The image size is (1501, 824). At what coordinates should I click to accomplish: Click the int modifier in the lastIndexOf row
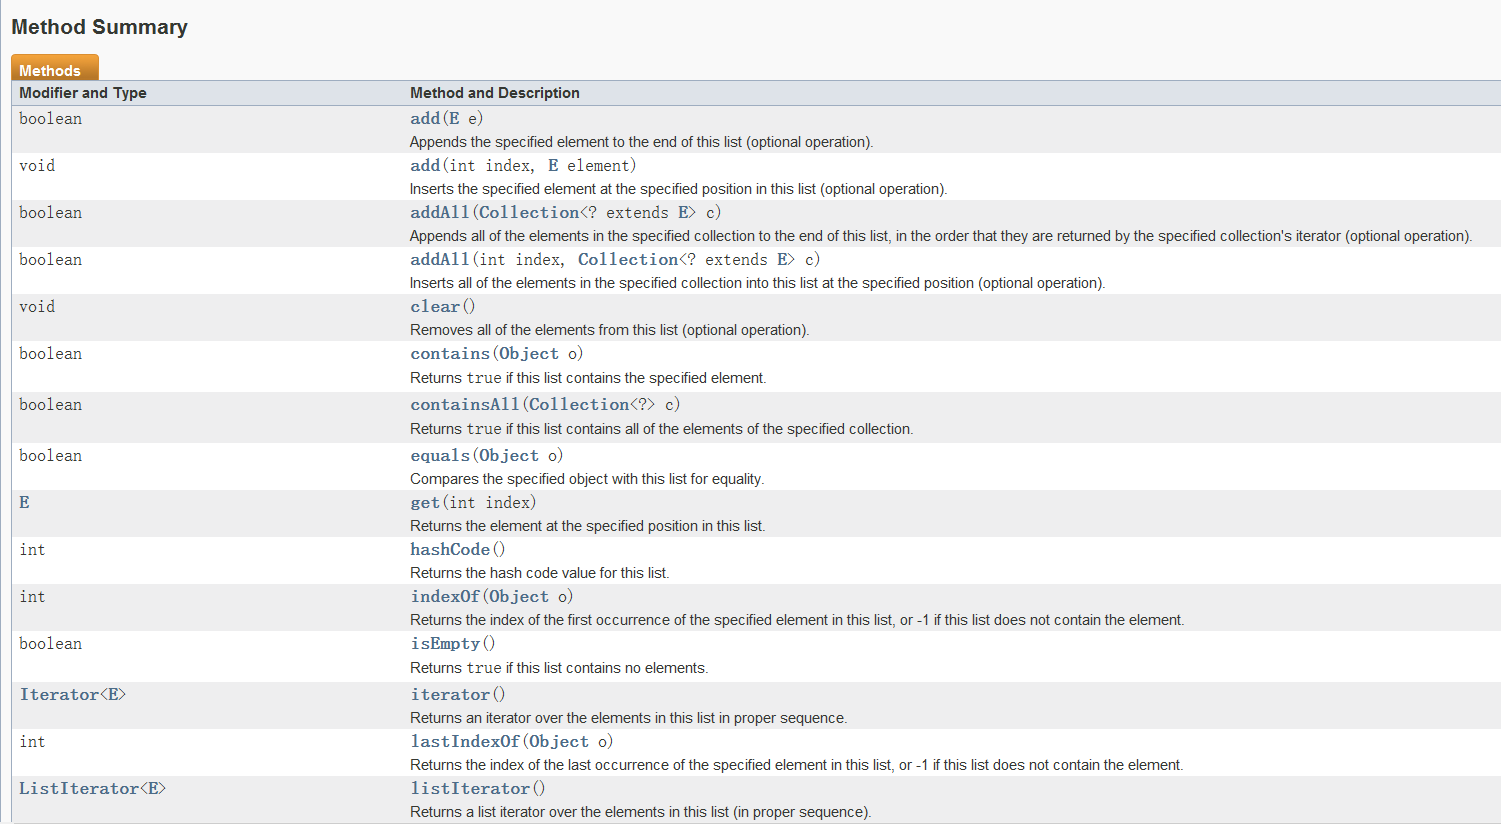(32, 741)
